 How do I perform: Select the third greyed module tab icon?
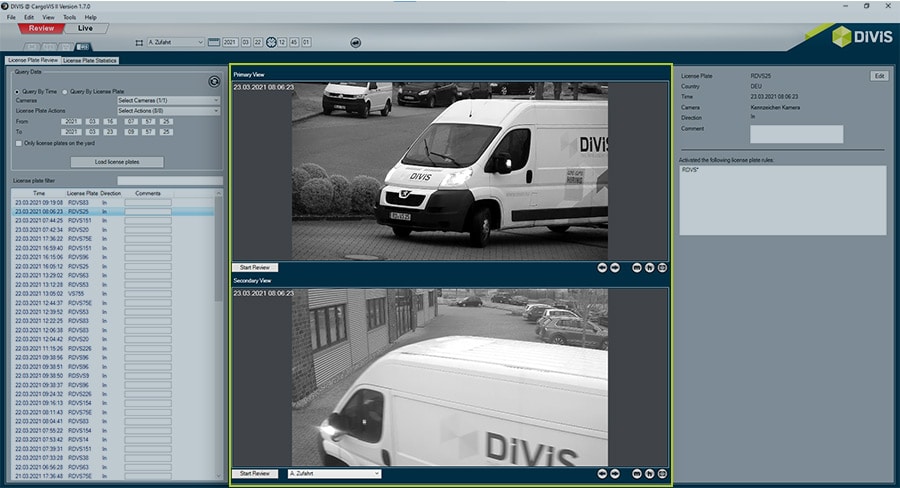(x=66, y=47)
